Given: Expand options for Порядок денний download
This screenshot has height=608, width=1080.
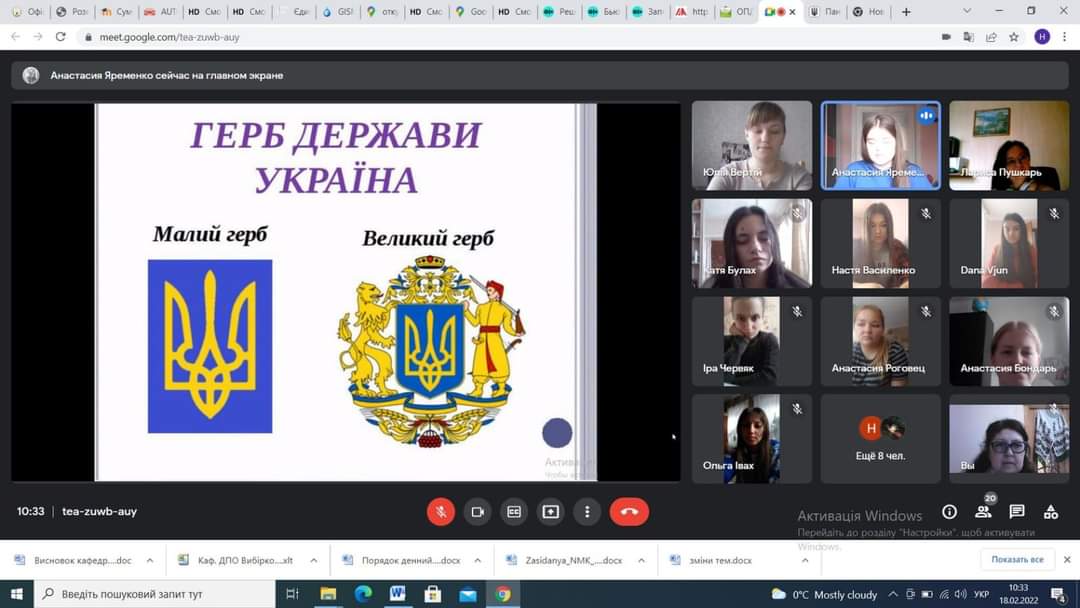Looking at the screenshot, I should (477, 560).
